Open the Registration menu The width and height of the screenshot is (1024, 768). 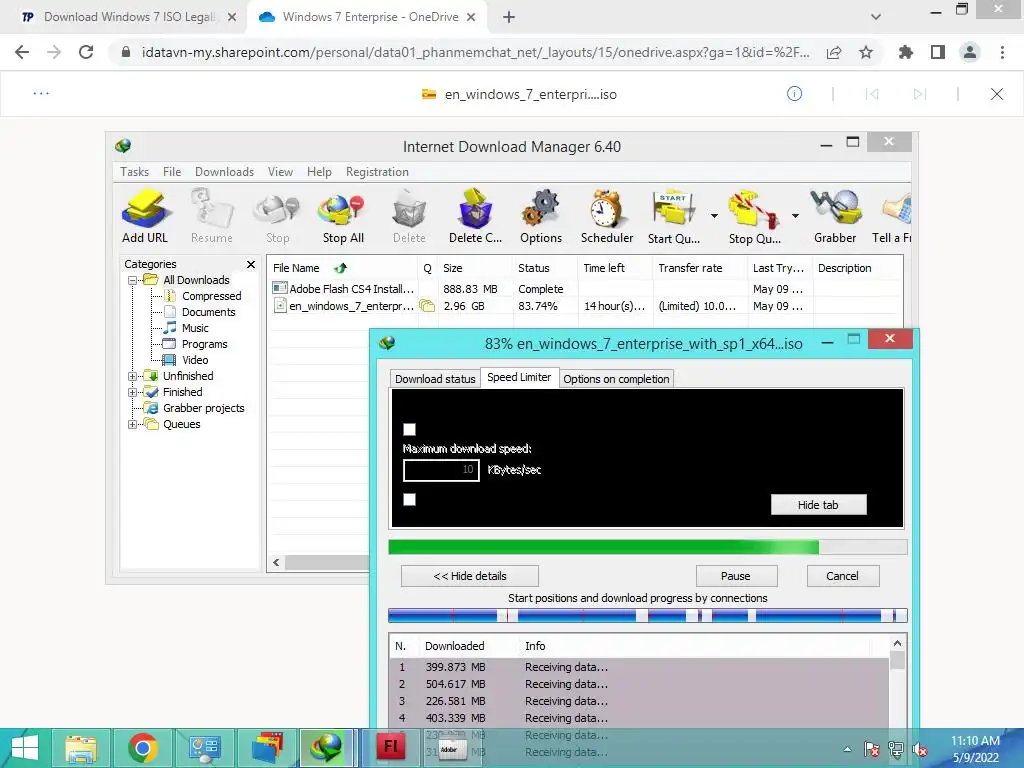(377, 172)
